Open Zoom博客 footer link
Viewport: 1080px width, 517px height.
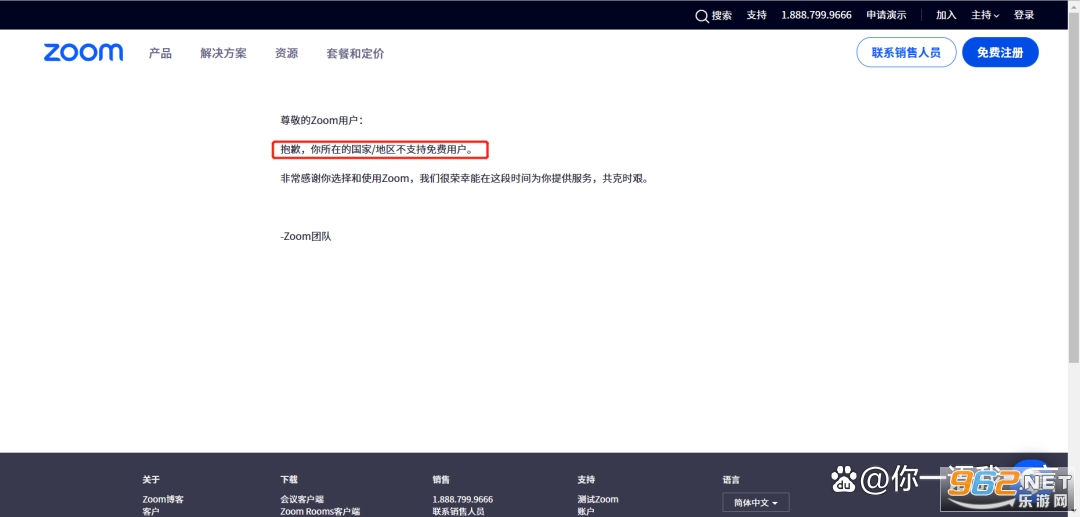(163, 499)
